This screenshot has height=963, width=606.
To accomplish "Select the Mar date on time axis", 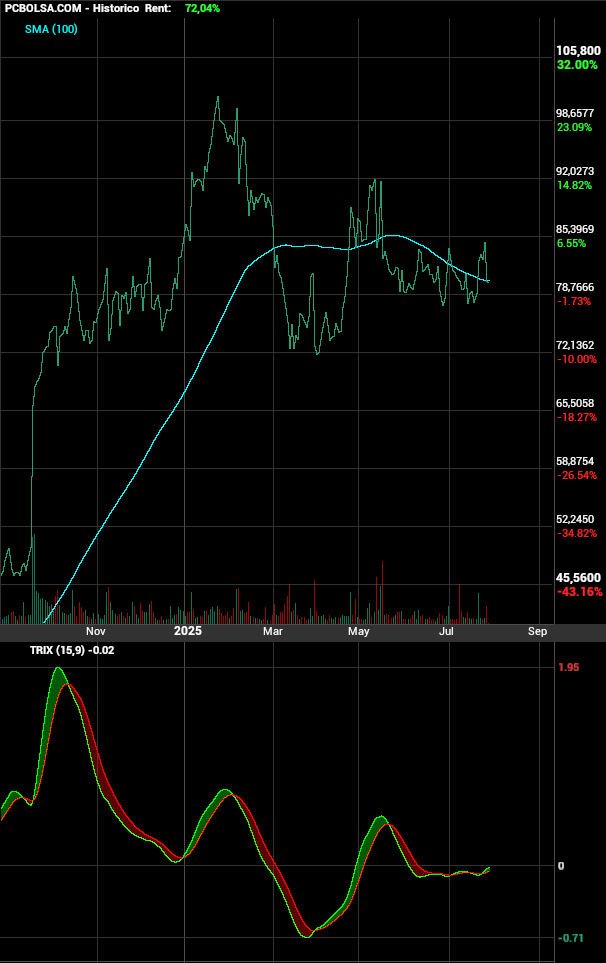I will click(x=273, y=631).
